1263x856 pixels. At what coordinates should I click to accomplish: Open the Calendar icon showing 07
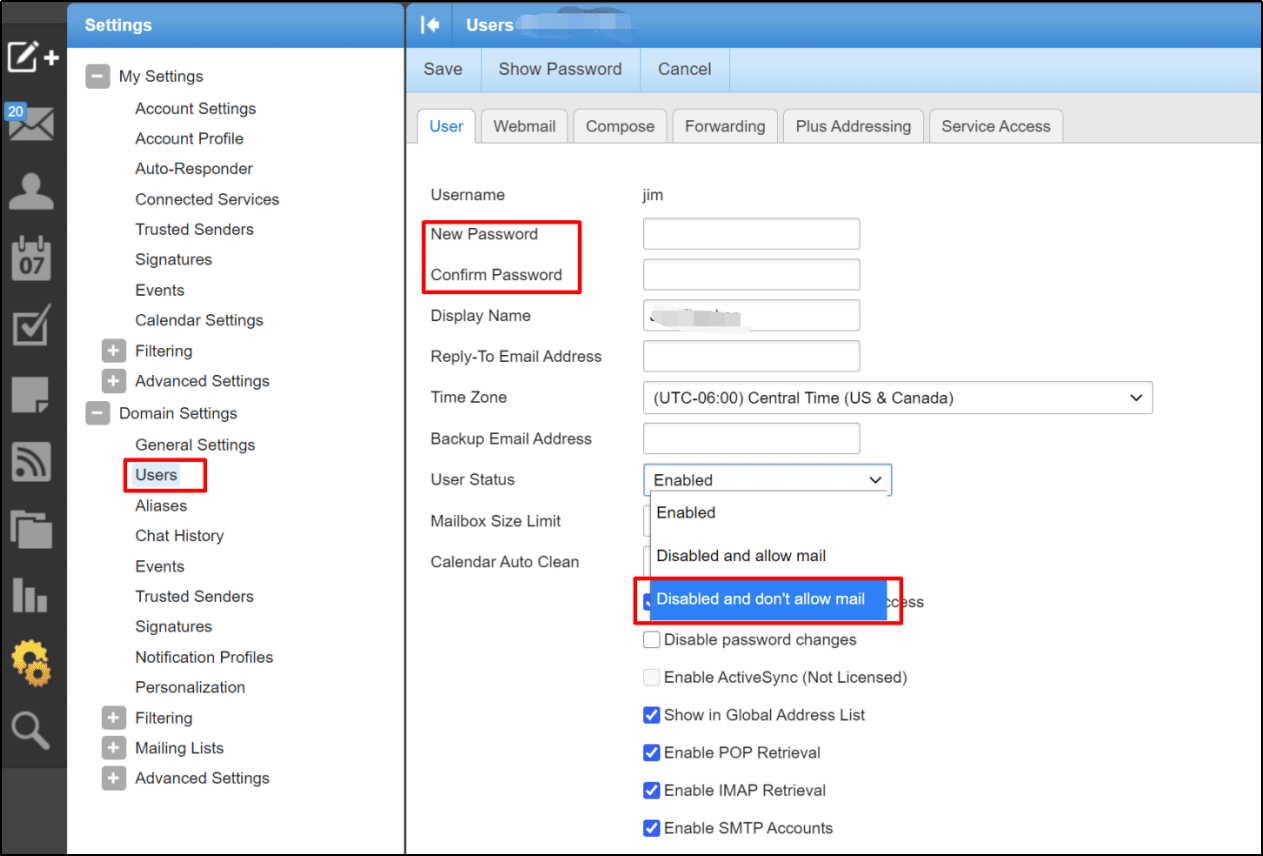point(31,258)
